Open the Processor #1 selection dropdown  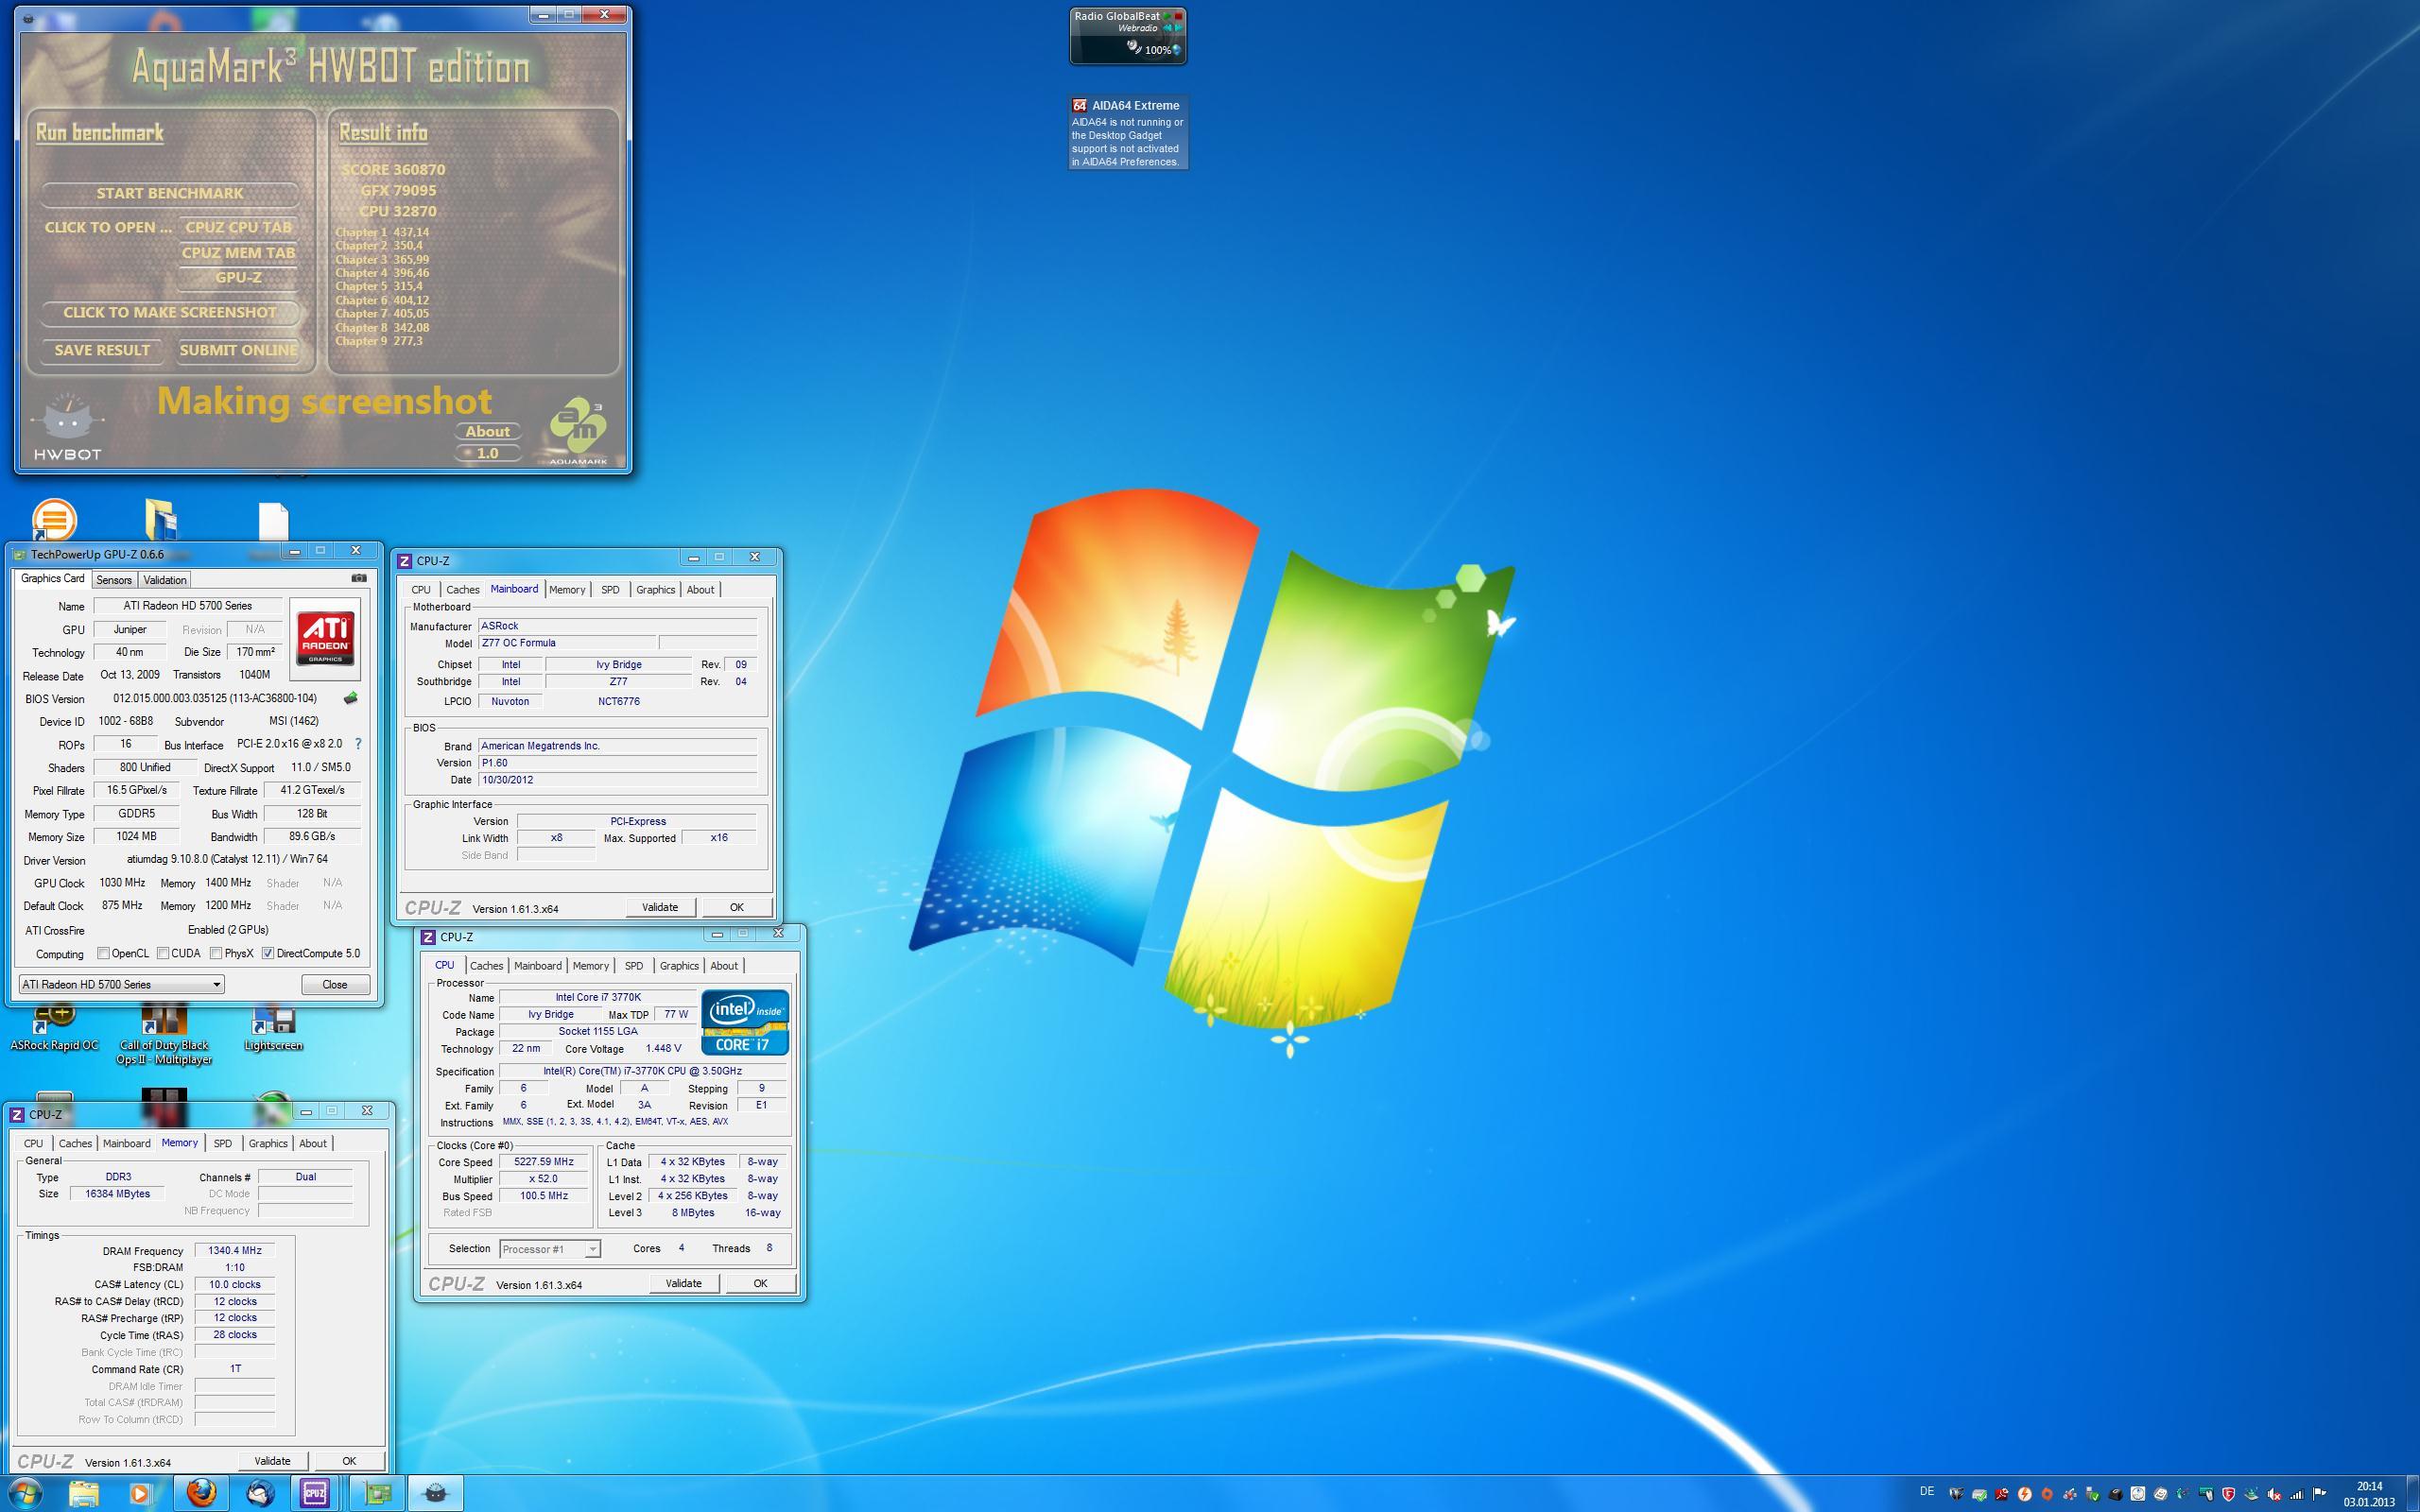[x=549, y=1249]
